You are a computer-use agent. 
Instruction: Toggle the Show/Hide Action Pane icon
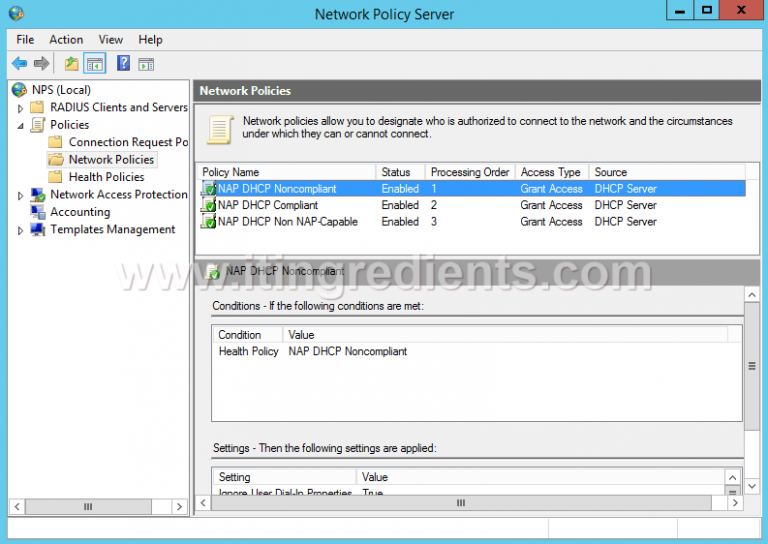tap(146, 64)
